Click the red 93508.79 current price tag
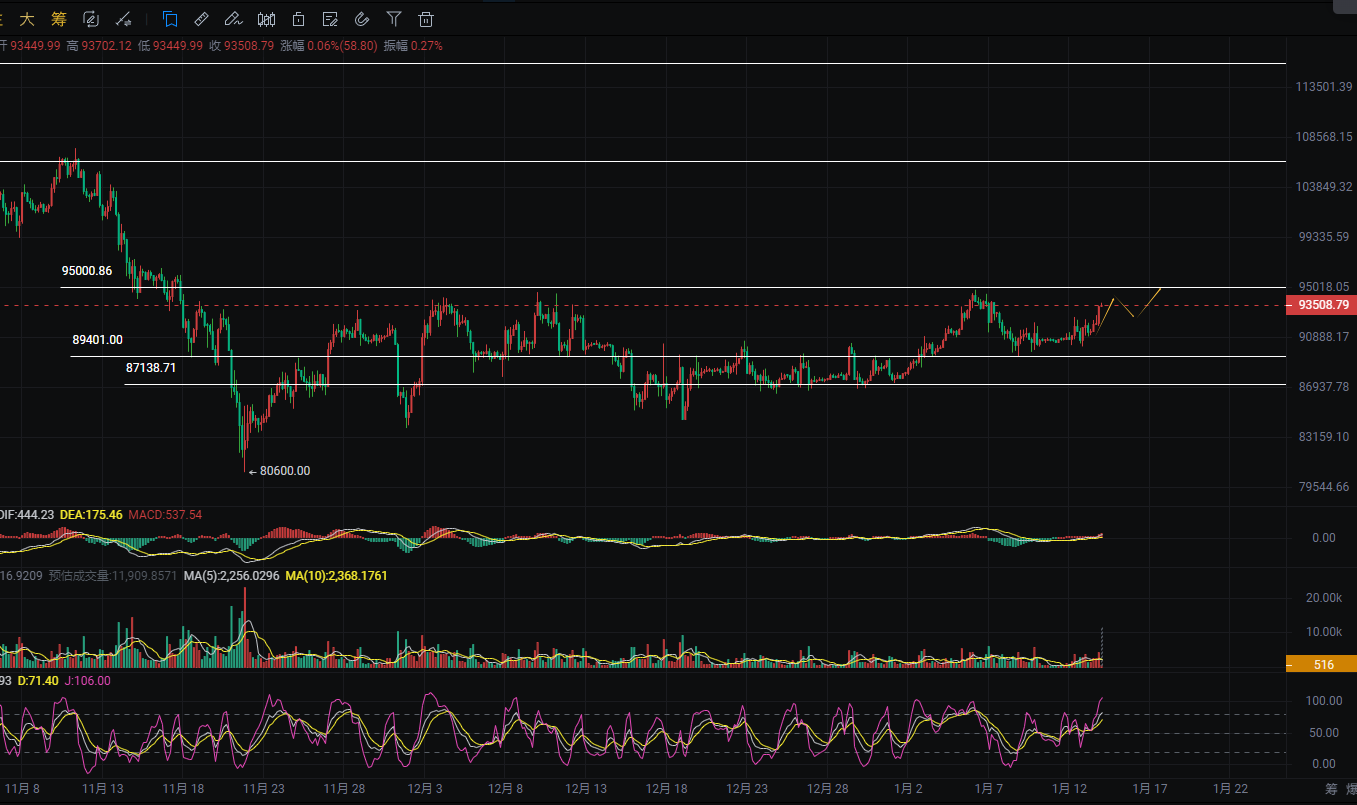Viewport: 1357px width, 805px height. (x=1322, y=305)
